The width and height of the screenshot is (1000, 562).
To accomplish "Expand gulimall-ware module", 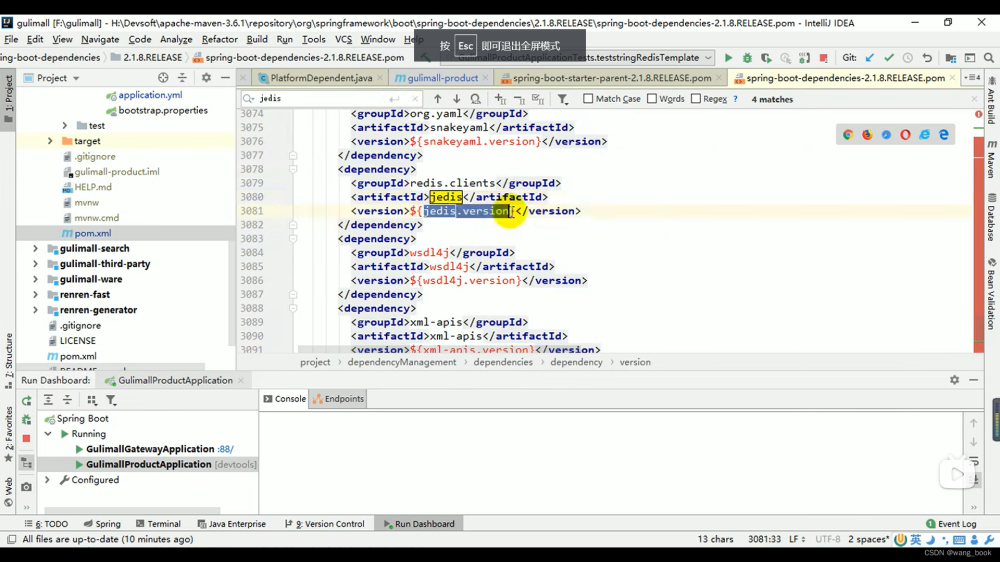I will point(36,279).
